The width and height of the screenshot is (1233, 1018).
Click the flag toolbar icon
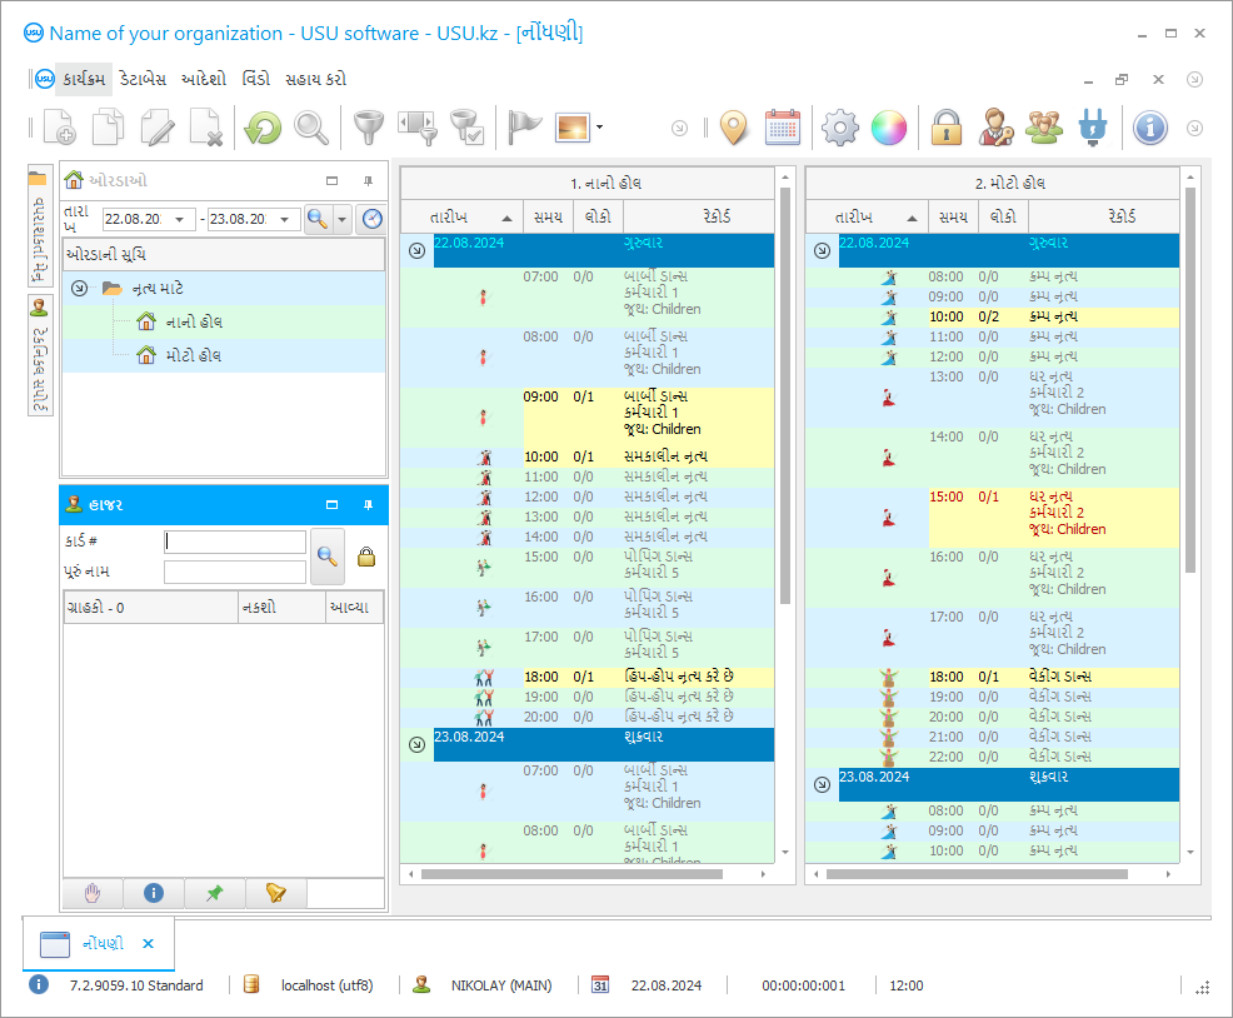[x=524, y=128]
